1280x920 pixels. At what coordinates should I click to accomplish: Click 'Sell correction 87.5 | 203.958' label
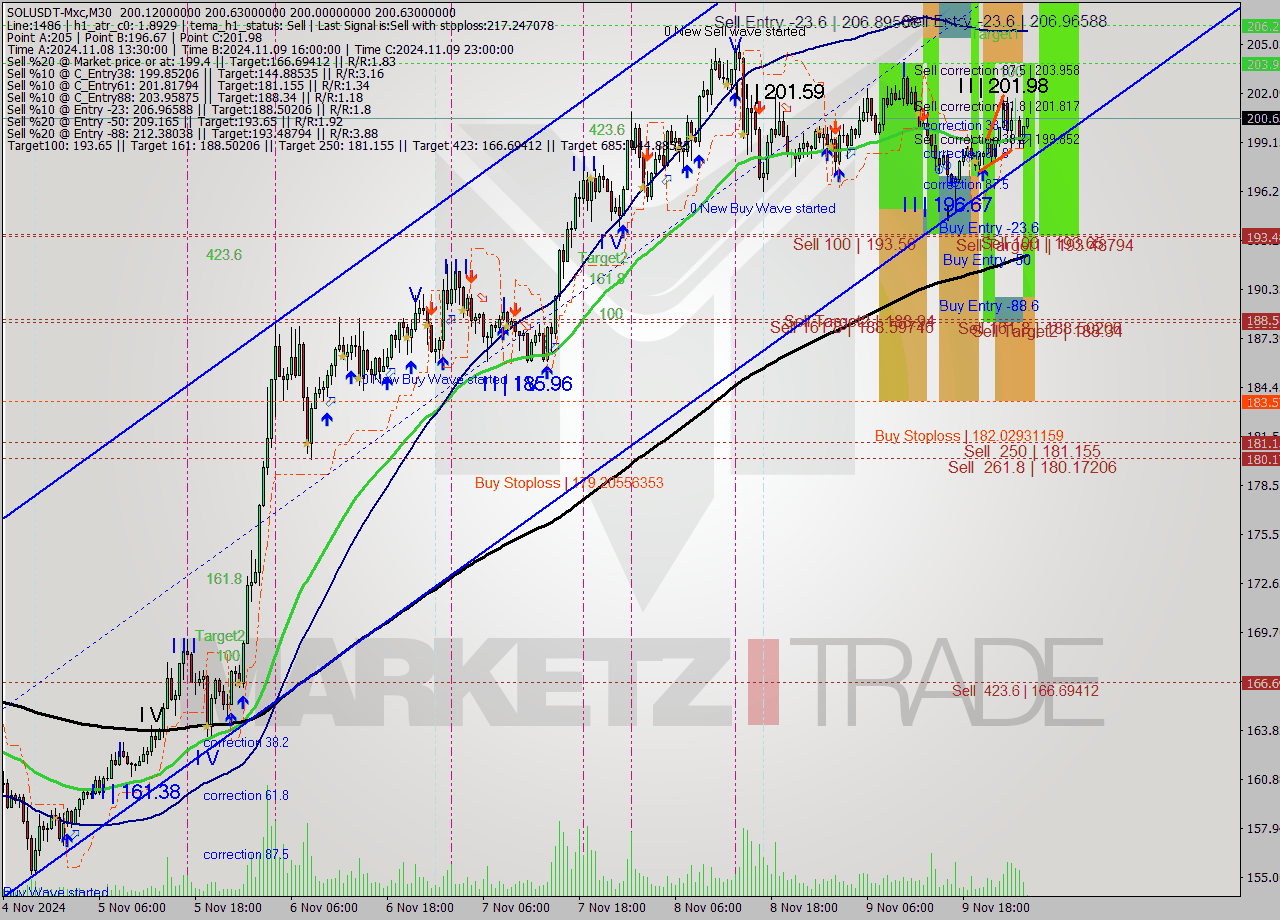997,71
